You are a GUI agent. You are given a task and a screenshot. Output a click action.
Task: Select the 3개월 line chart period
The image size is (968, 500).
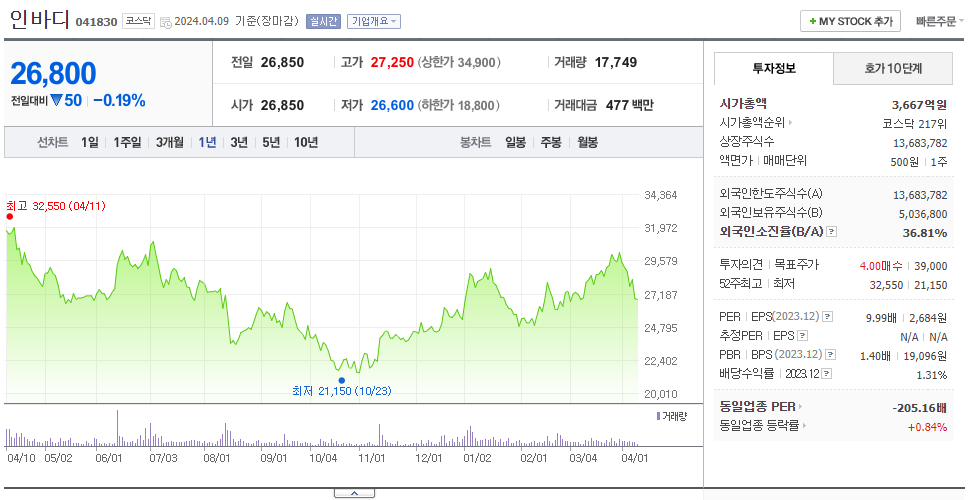[x=170, y=143]
